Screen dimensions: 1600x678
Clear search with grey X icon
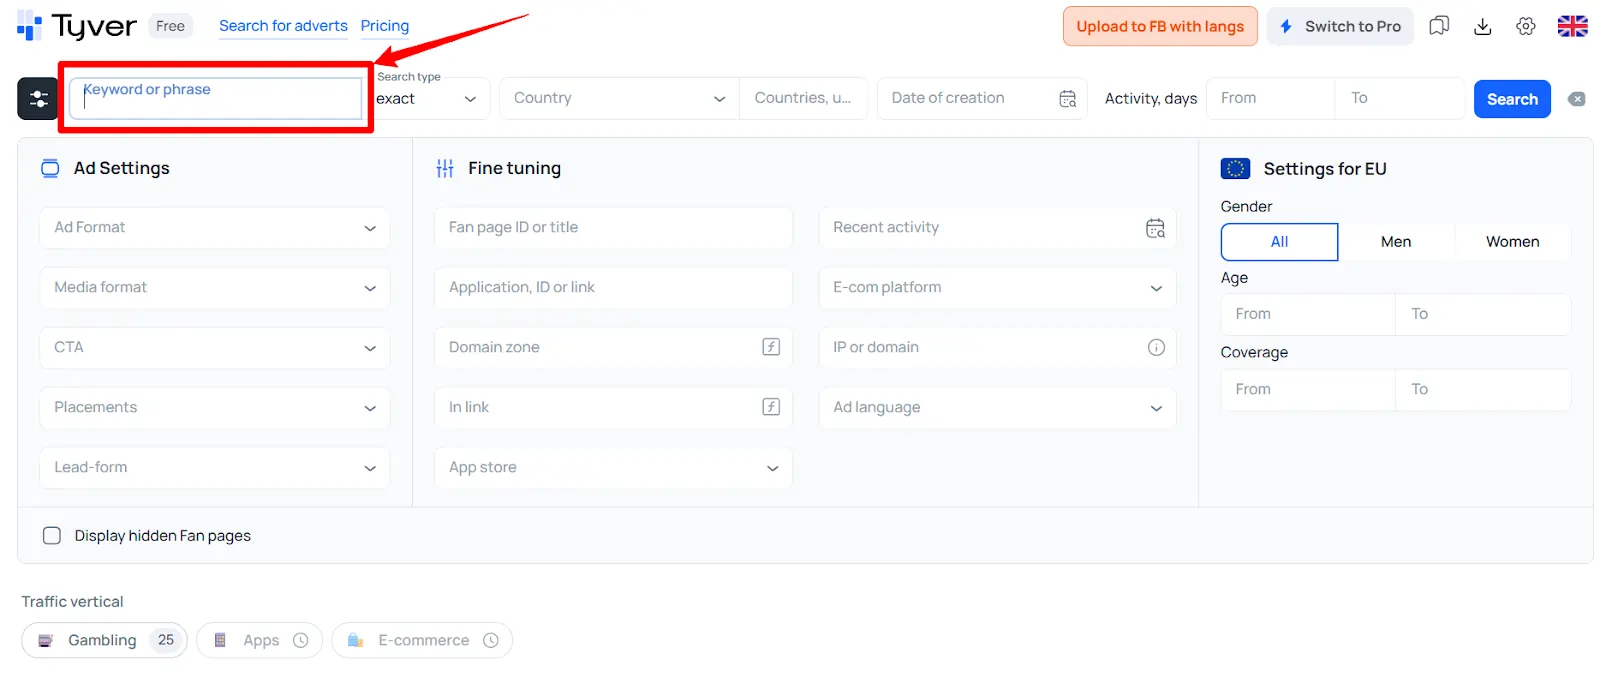click(1577, 99)
